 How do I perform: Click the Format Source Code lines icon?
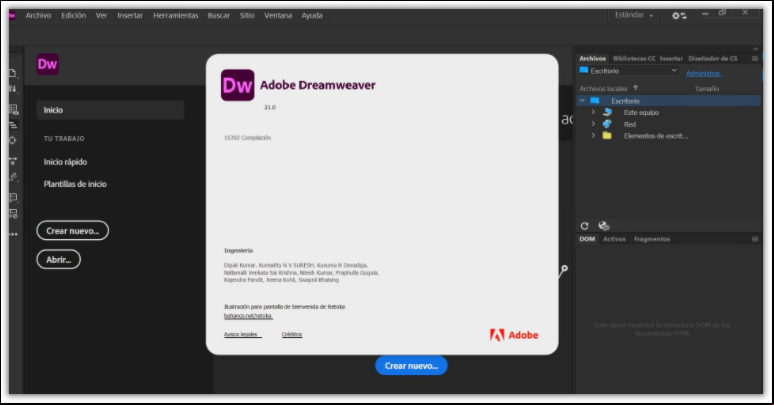(x=13, y=125)
